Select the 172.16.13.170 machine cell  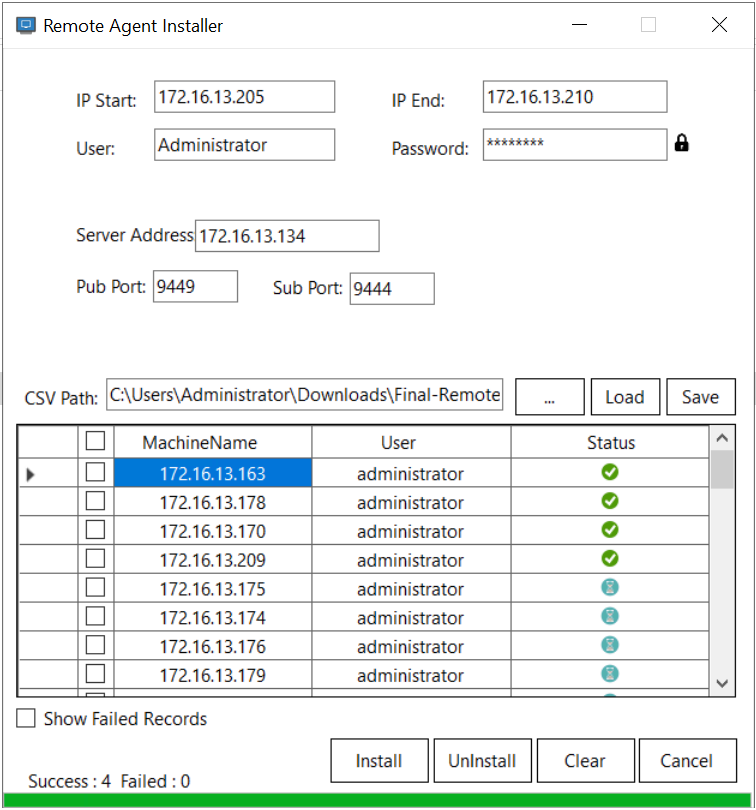(x=212, y=531)
